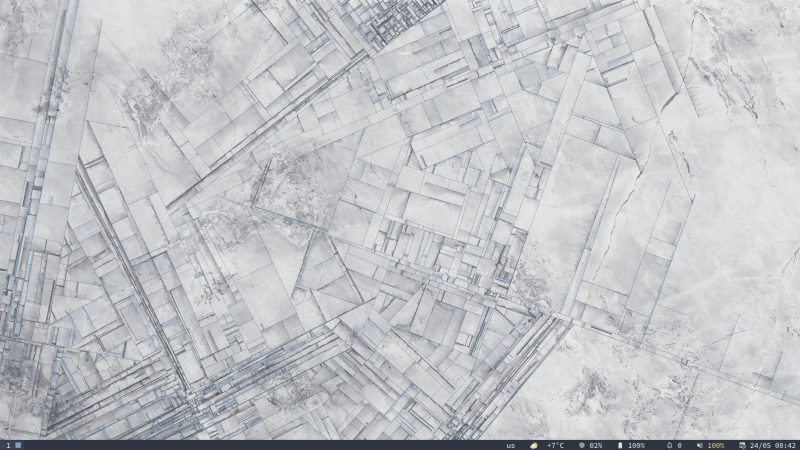800x450 pixels.
Task: Click the 02% CPU usage value
Action: (595, 445)
